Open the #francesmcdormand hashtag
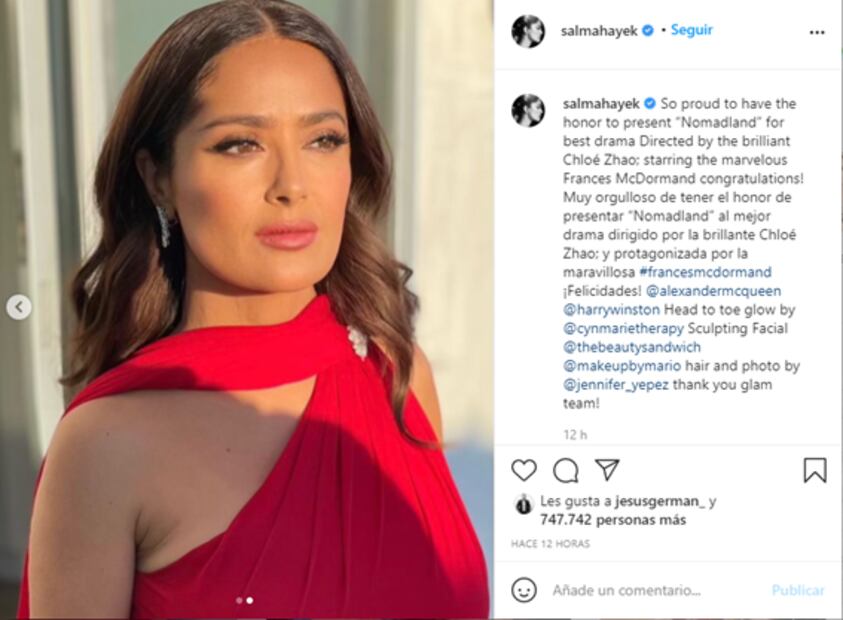Viewport: 843px width, 620px height. [705, 272]
